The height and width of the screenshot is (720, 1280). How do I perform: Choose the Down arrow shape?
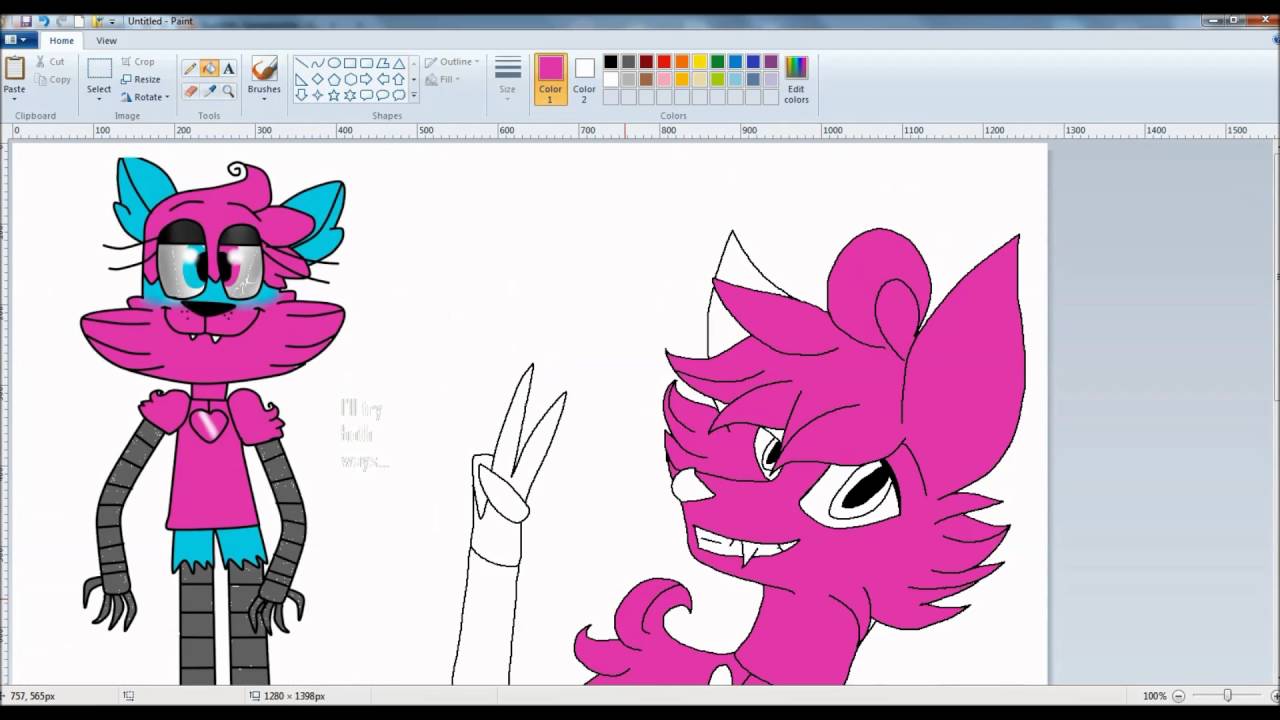301,95
